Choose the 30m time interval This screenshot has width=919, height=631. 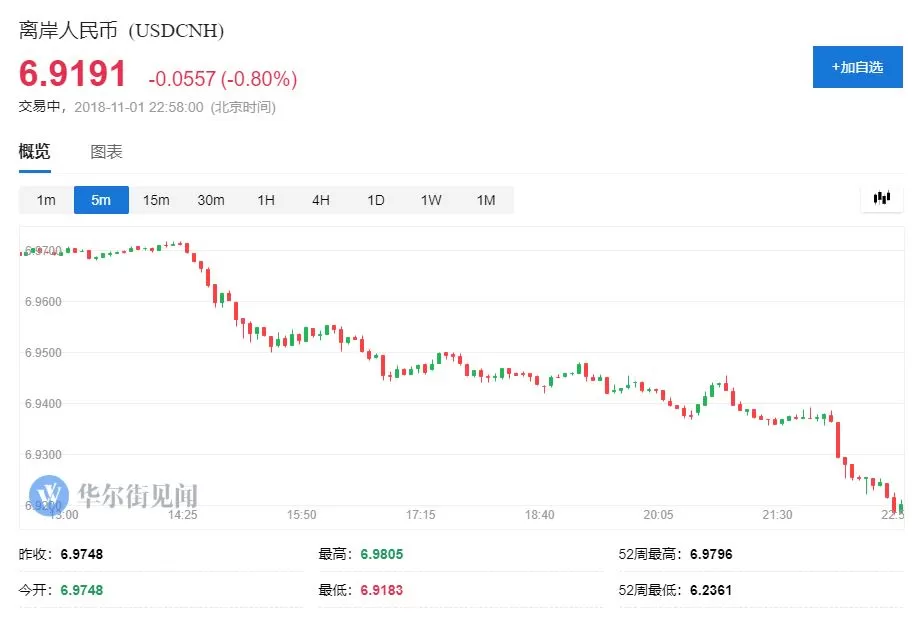click(x=211, y=200)
